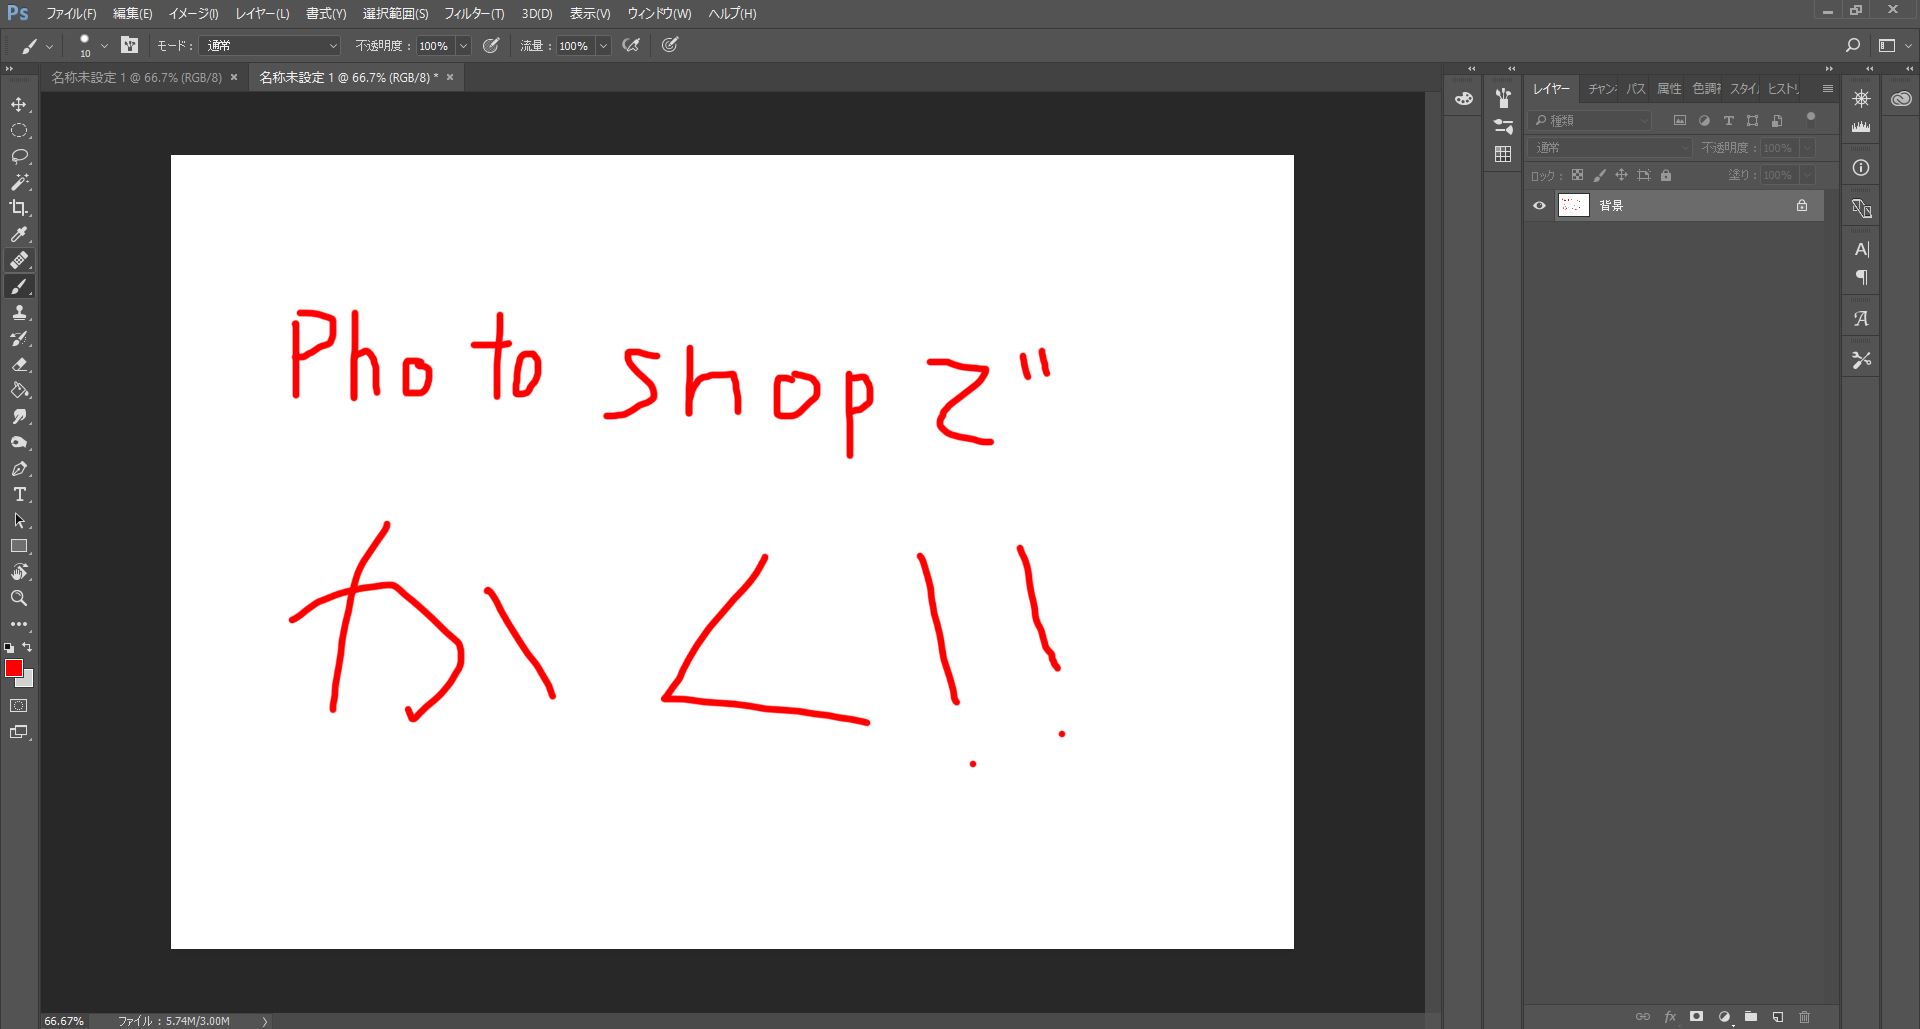Screen dimensions: 1920x1029
Task: Switch to the チャンネル panel tab
Action: coord(1602,89)
